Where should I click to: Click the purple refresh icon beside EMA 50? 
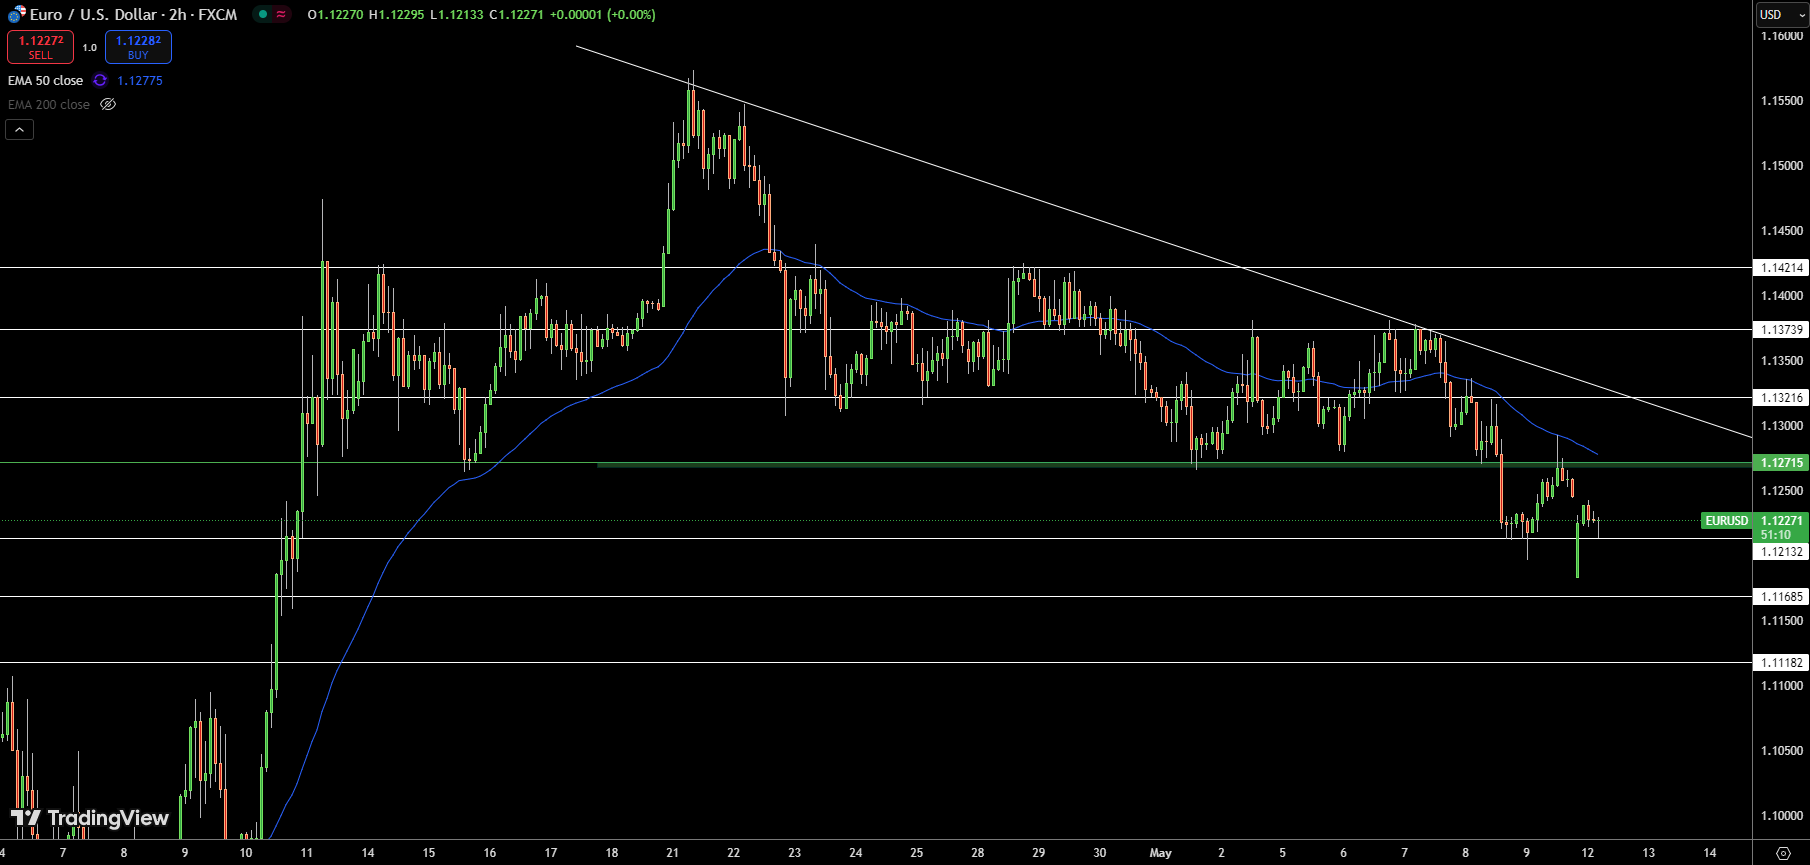(100, 81)
